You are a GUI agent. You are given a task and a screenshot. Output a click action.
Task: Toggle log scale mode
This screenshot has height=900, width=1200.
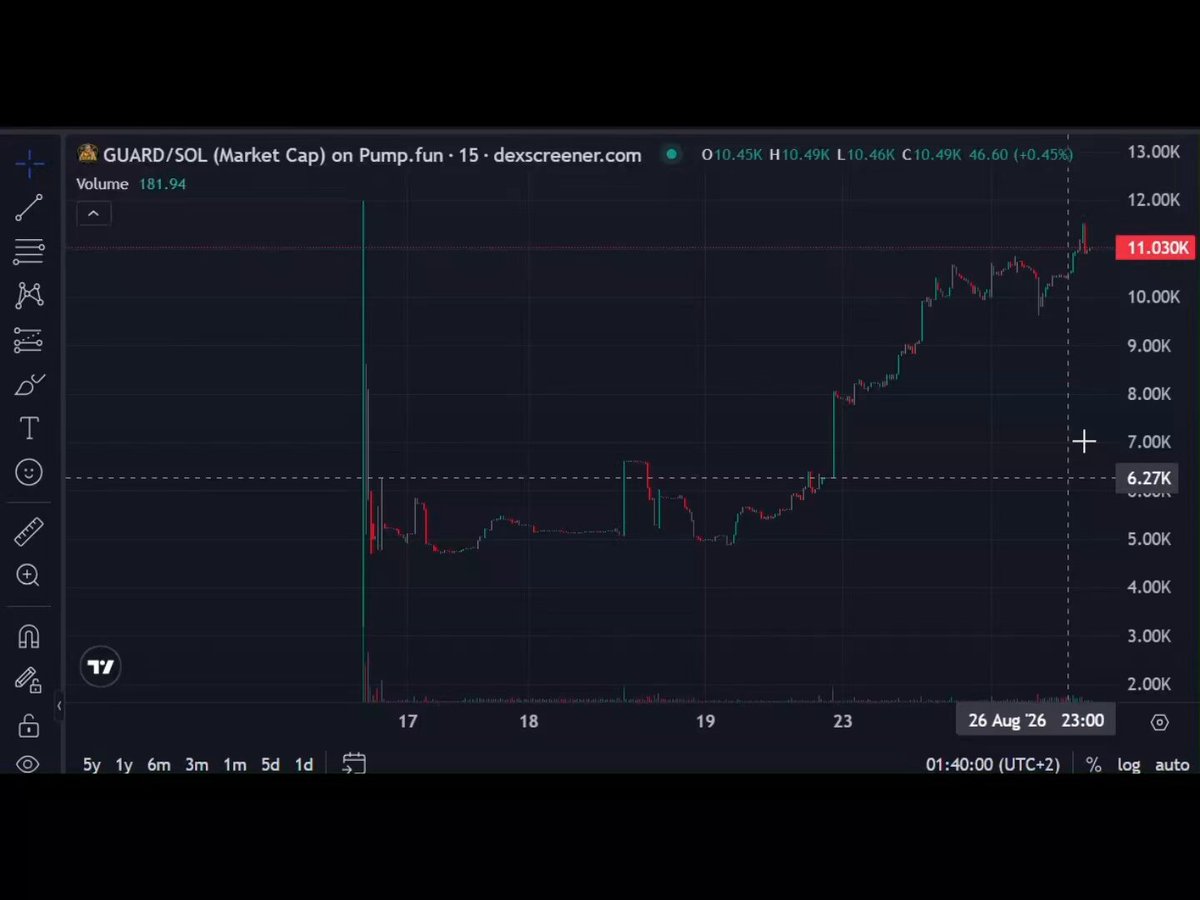[x=1129, y=765]
